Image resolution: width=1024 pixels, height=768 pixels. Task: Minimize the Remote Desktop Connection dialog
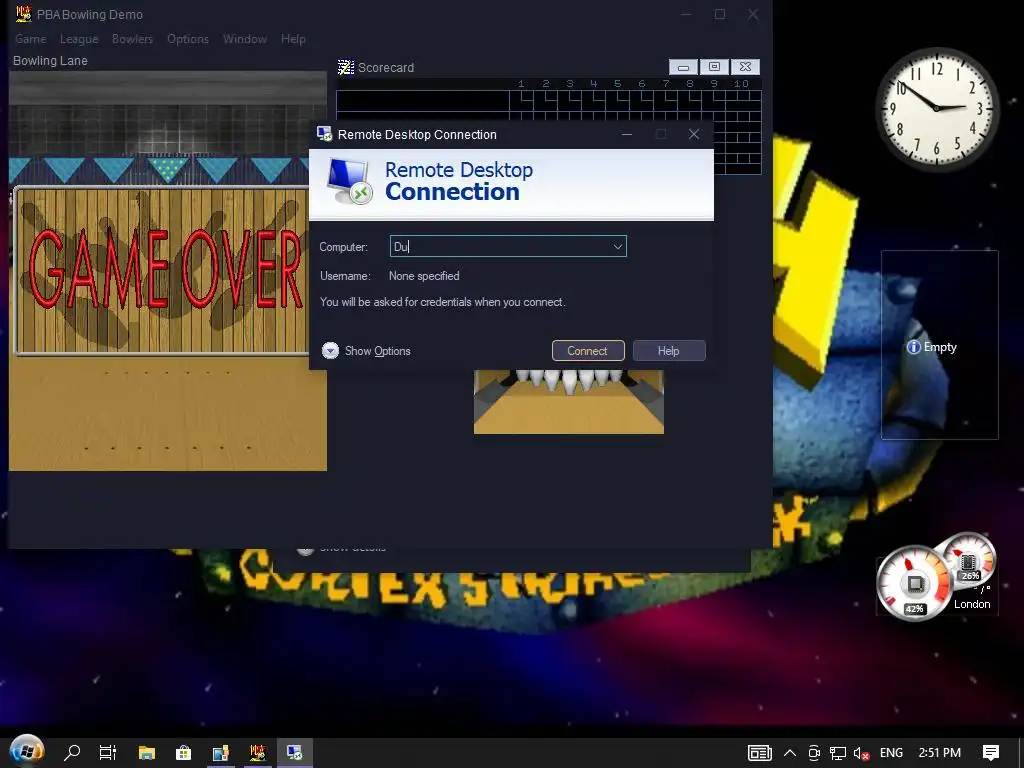[627, 134]
